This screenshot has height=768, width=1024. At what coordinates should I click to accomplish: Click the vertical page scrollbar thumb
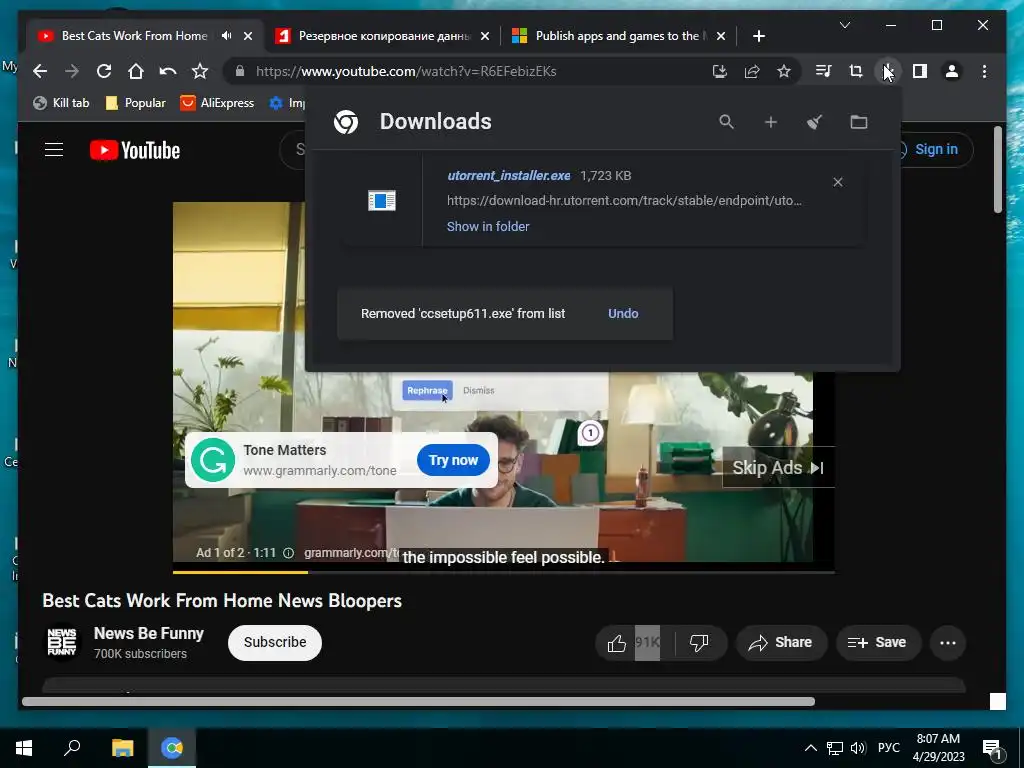(997, 169)
